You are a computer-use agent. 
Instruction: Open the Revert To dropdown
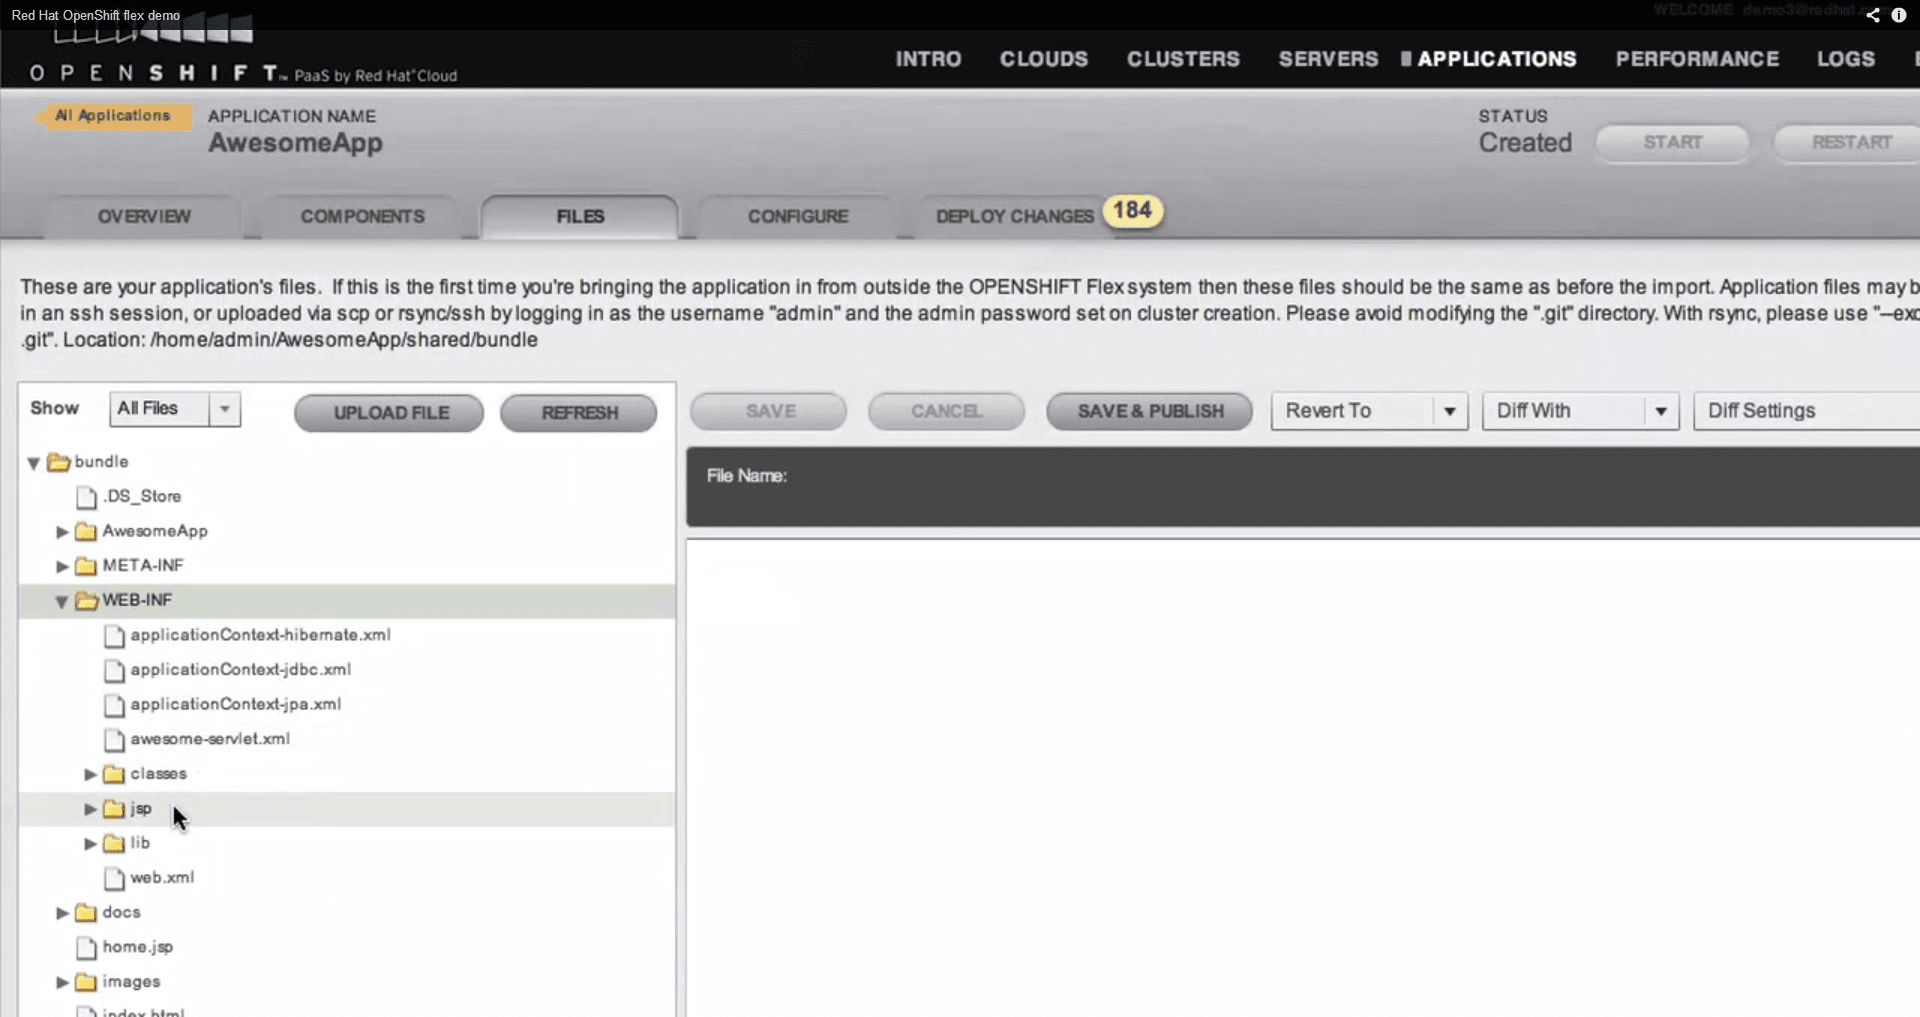(1369, 411)
